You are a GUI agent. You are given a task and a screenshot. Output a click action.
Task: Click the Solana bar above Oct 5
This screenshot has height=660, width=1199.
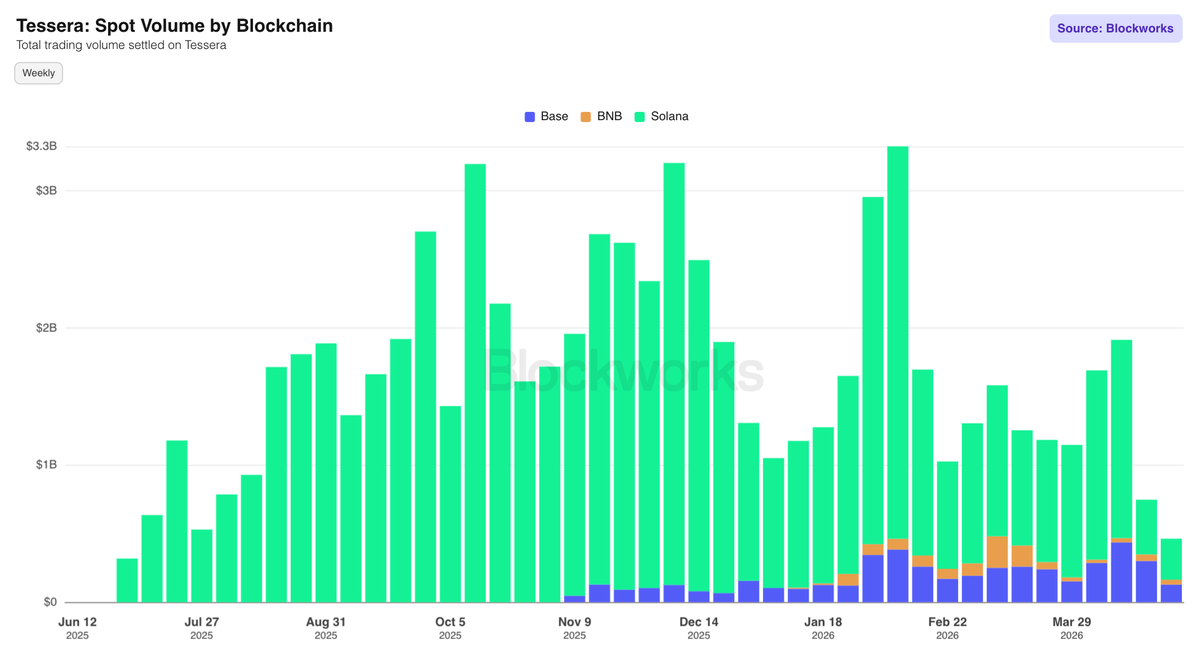[450, 504]
